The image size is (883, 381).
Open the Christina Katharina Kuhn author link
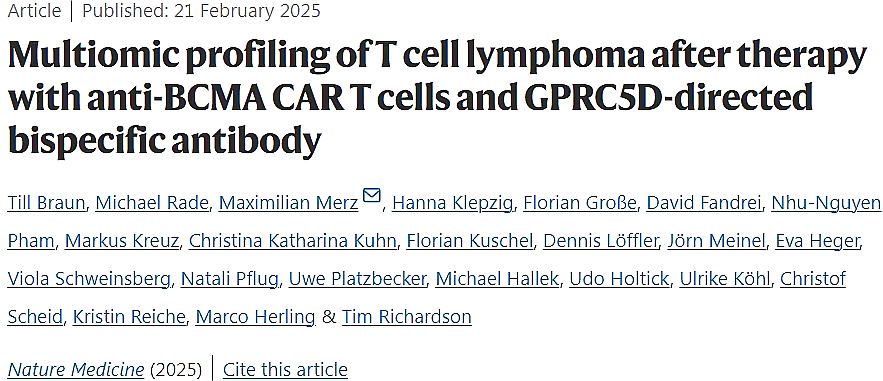coord(293,241)
